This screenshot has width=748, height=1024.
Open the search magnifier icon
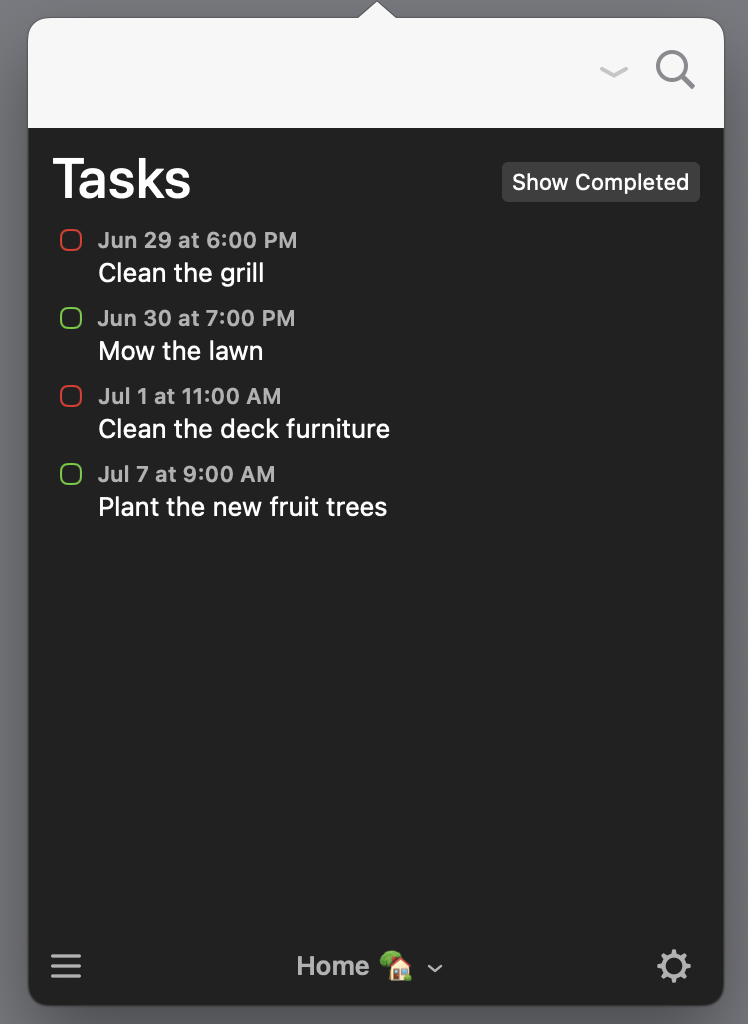675,69
